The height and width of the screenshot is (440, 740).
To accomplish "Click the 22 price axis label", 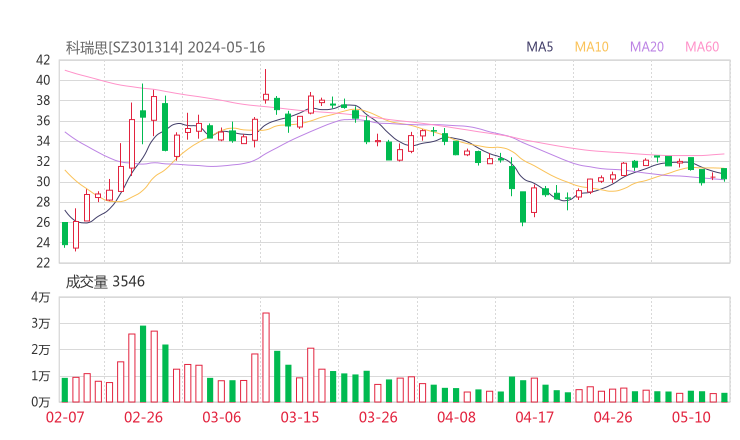I will coord(43,262).
